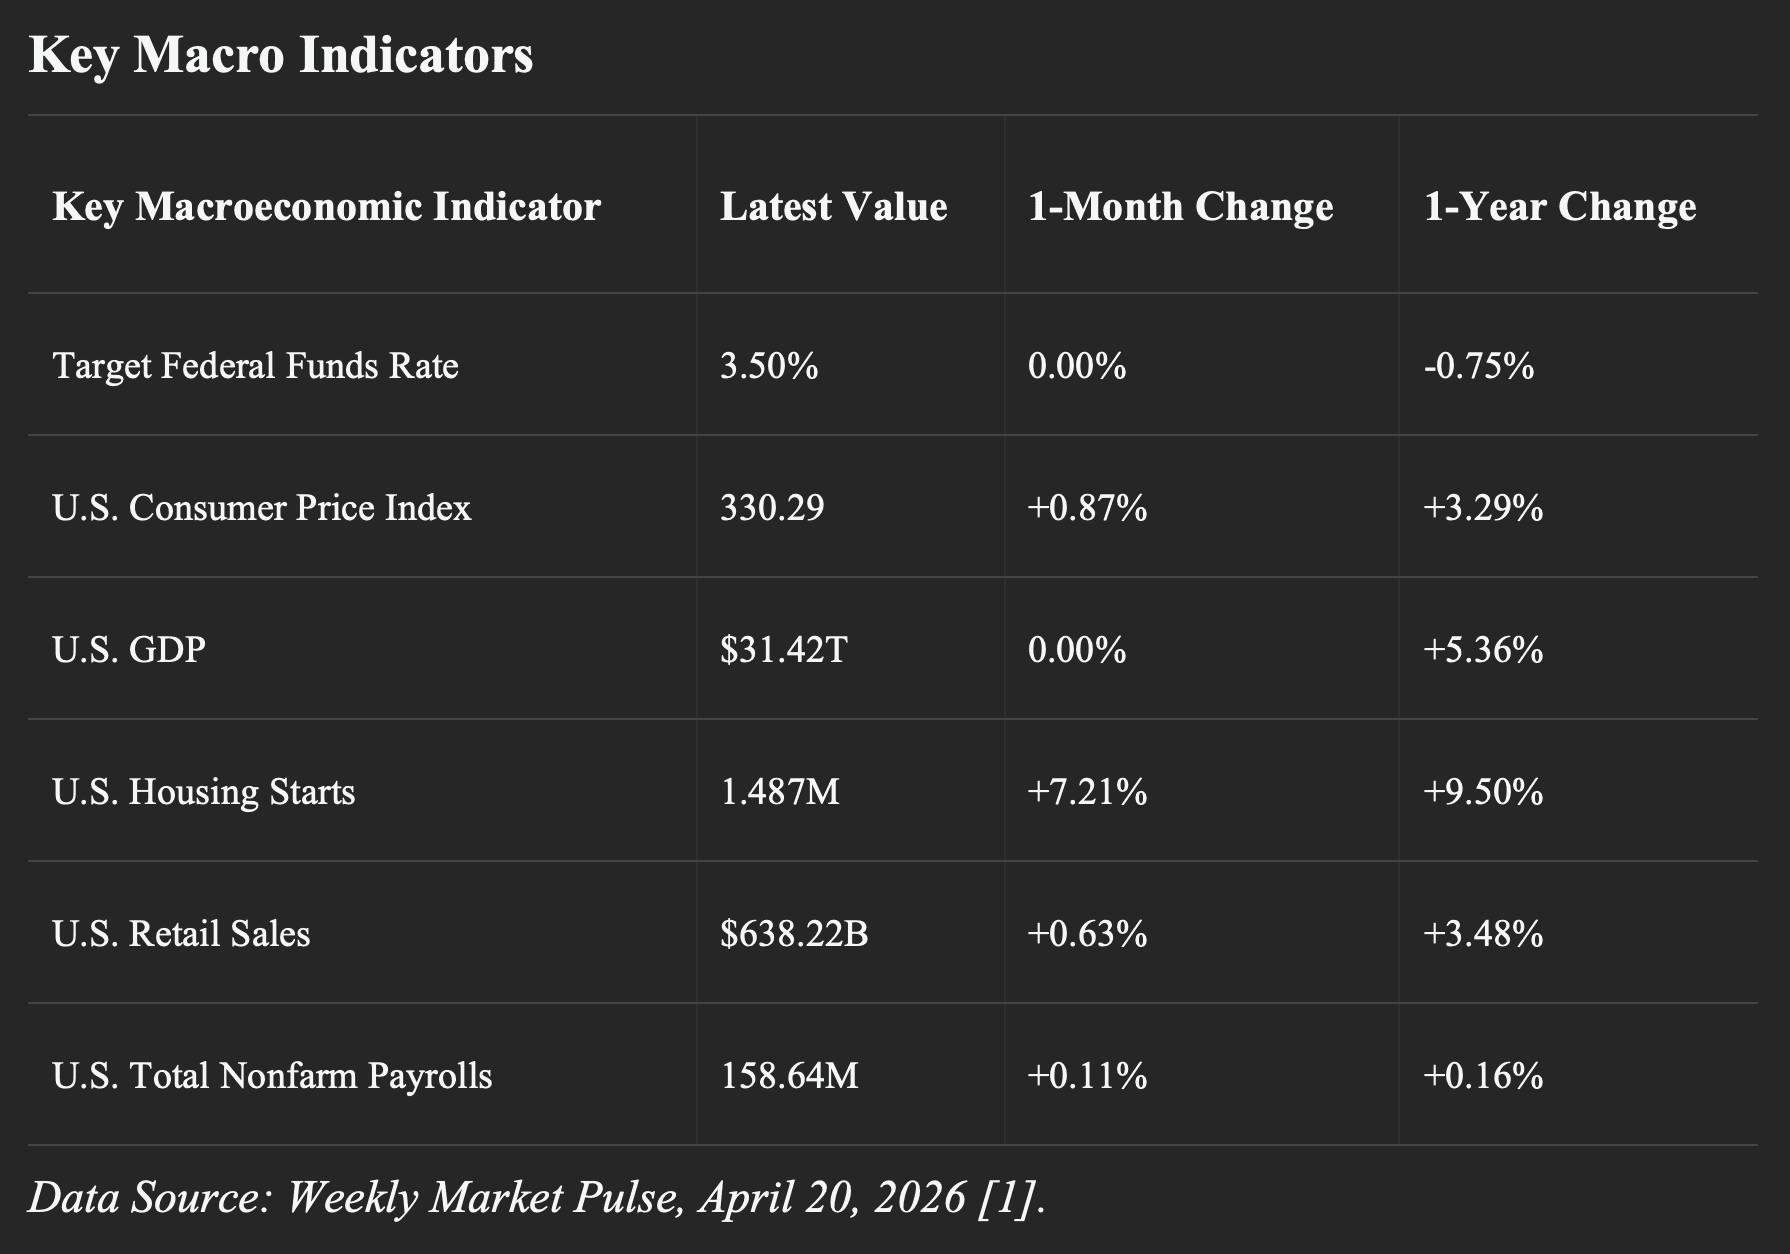The width and height of the screenshot is (1790, 1254).
Task: Select the $638.22B retail sales value
Action: click(x=794, y=934)
